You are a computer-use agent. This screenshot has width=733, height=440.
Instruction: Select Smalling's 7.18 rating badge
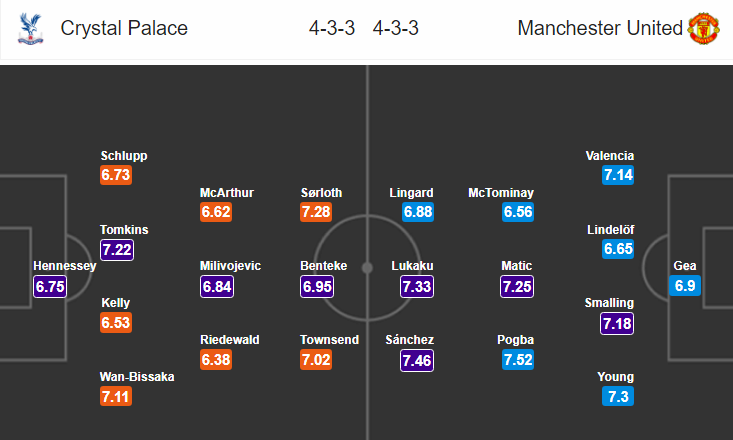point(617,323)
